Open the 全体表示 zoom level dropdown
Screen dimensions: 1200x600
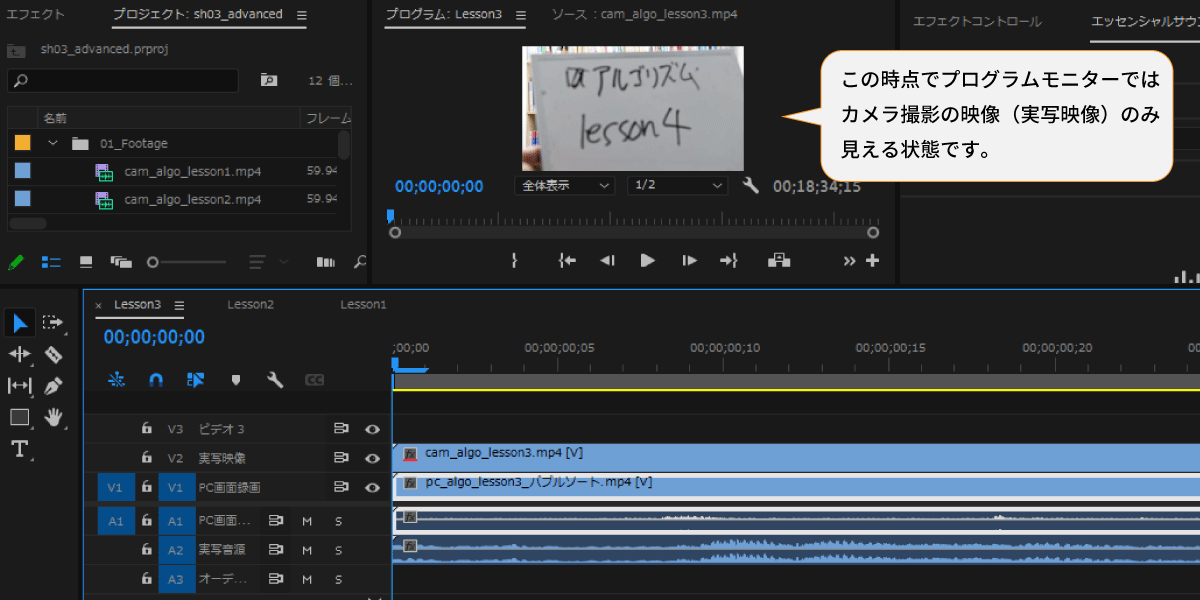[565, 185]
